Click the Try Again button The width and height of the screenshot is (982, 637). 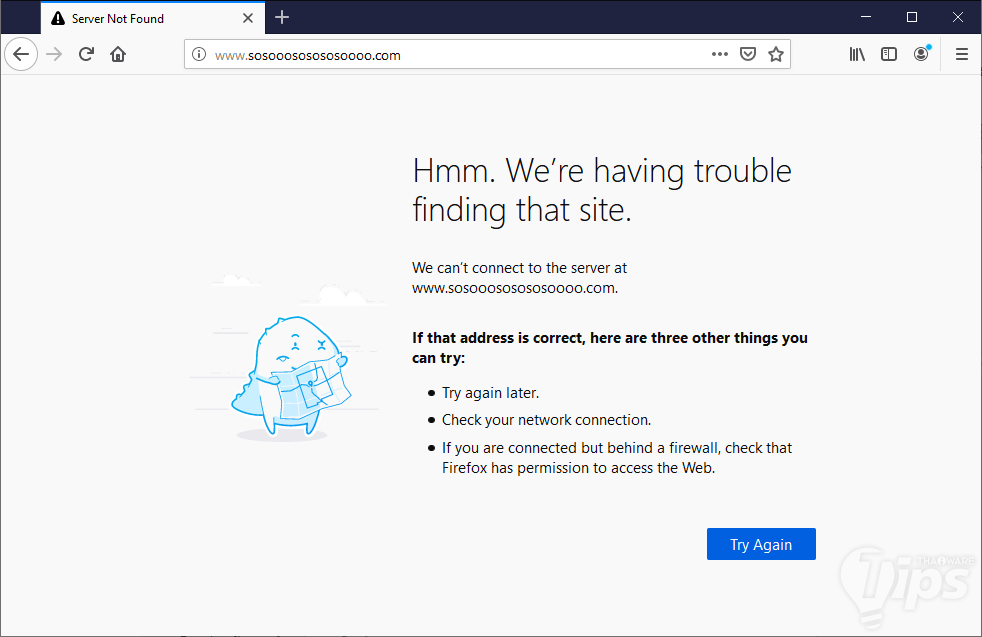(761, 544)
